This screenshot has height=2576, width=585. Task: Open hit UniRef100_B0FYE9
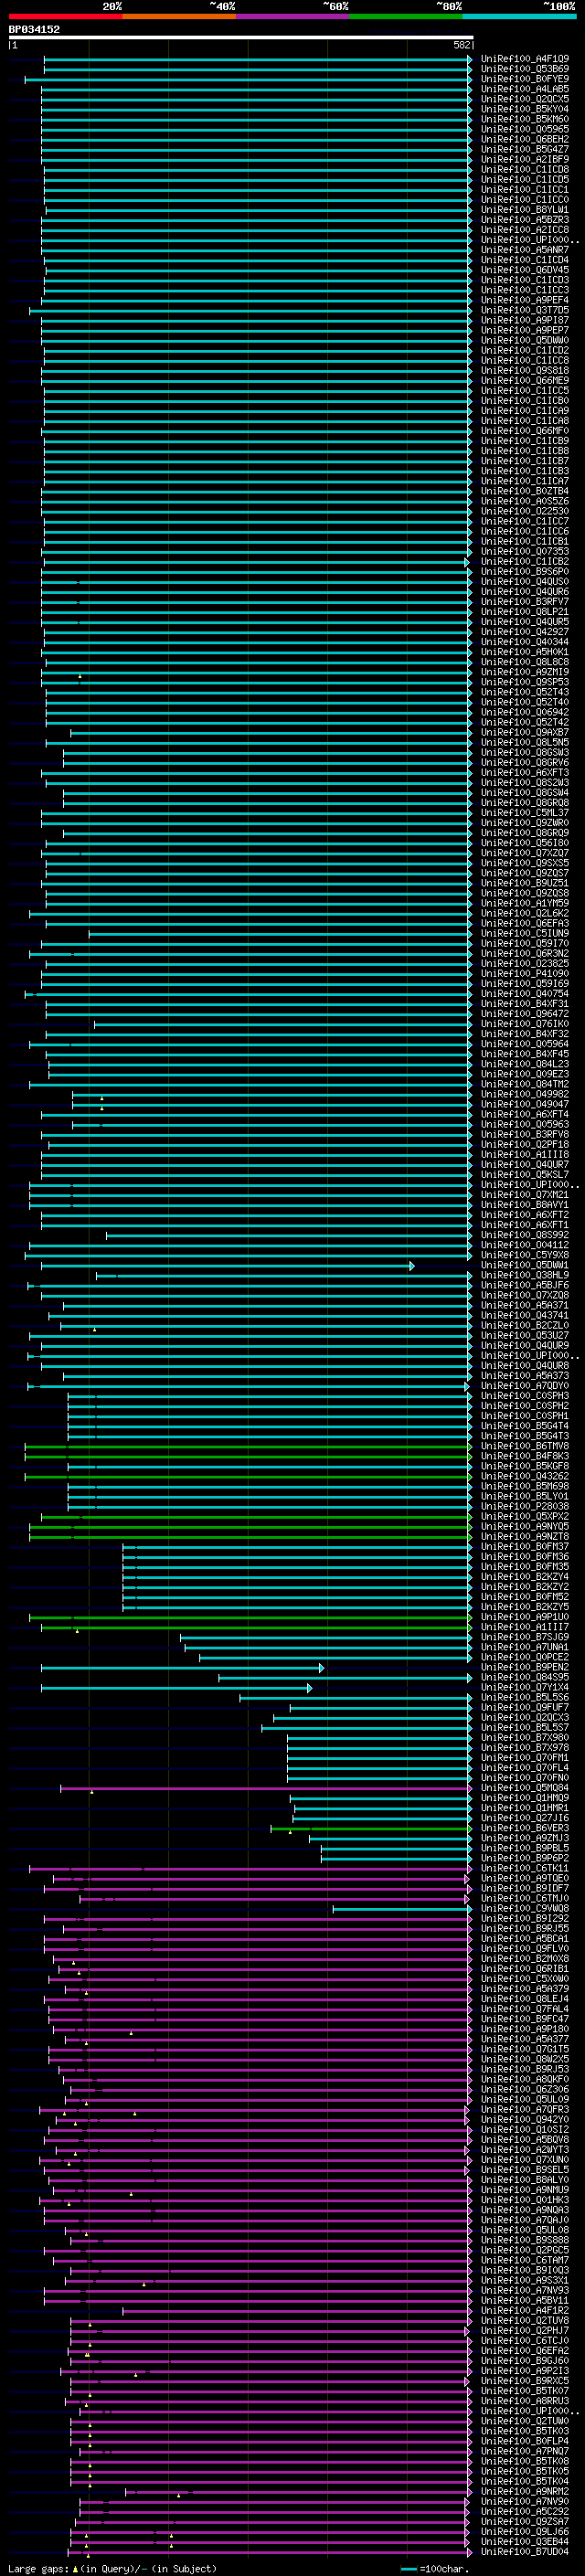(x=525, y=79)
